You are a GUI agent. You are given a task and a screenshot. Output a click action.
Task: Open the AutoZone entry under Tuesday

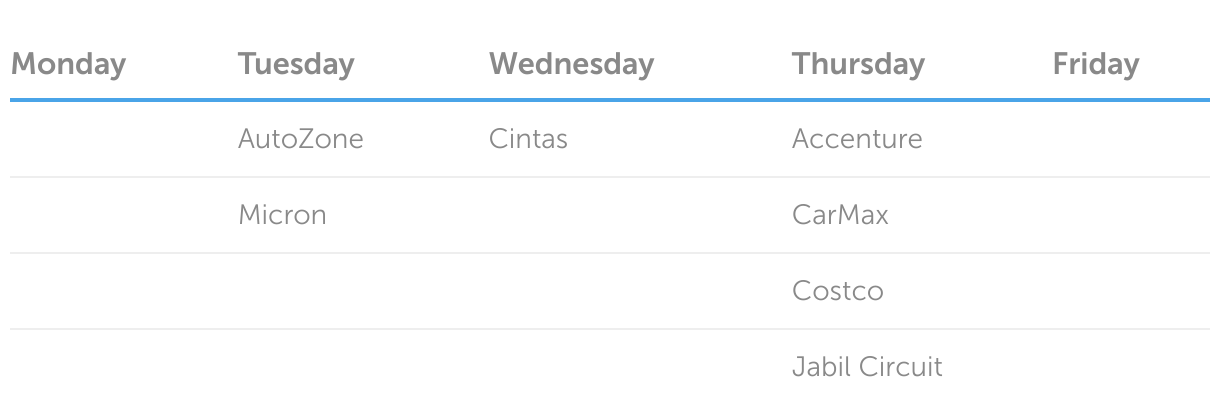click(x=300, y=139)
